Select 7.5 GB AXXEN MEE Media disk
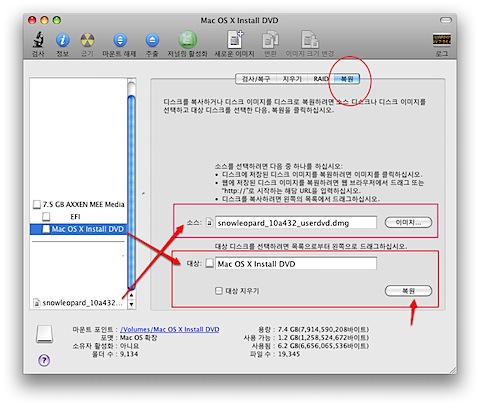Screen dimensions: 478x406 pyautogui.click(x=79, y=204)
